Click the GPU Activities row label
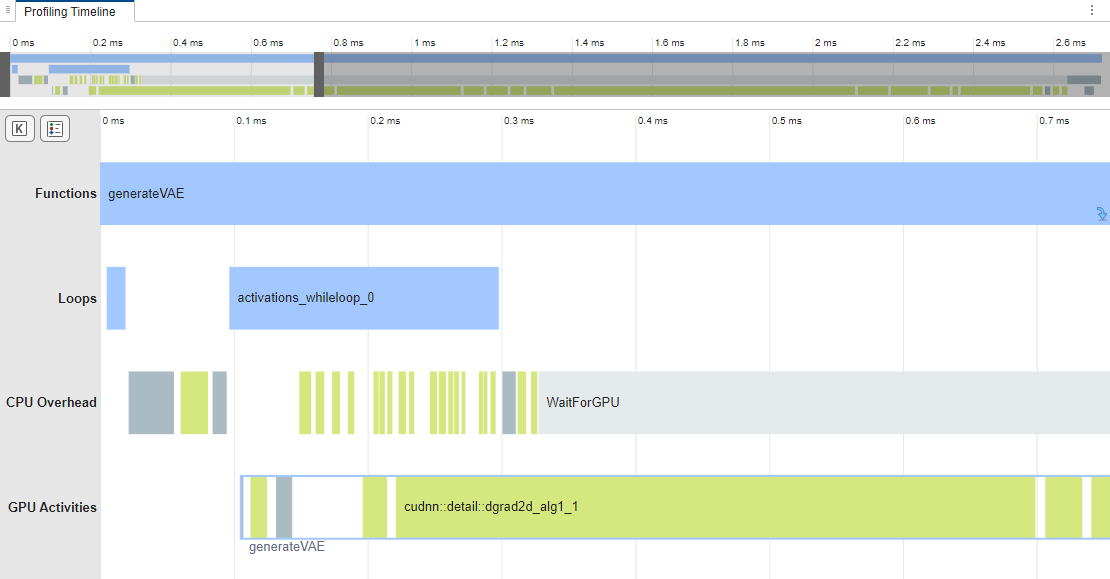The height and width of the screenshot is (579, 1110). click(52, 508)
